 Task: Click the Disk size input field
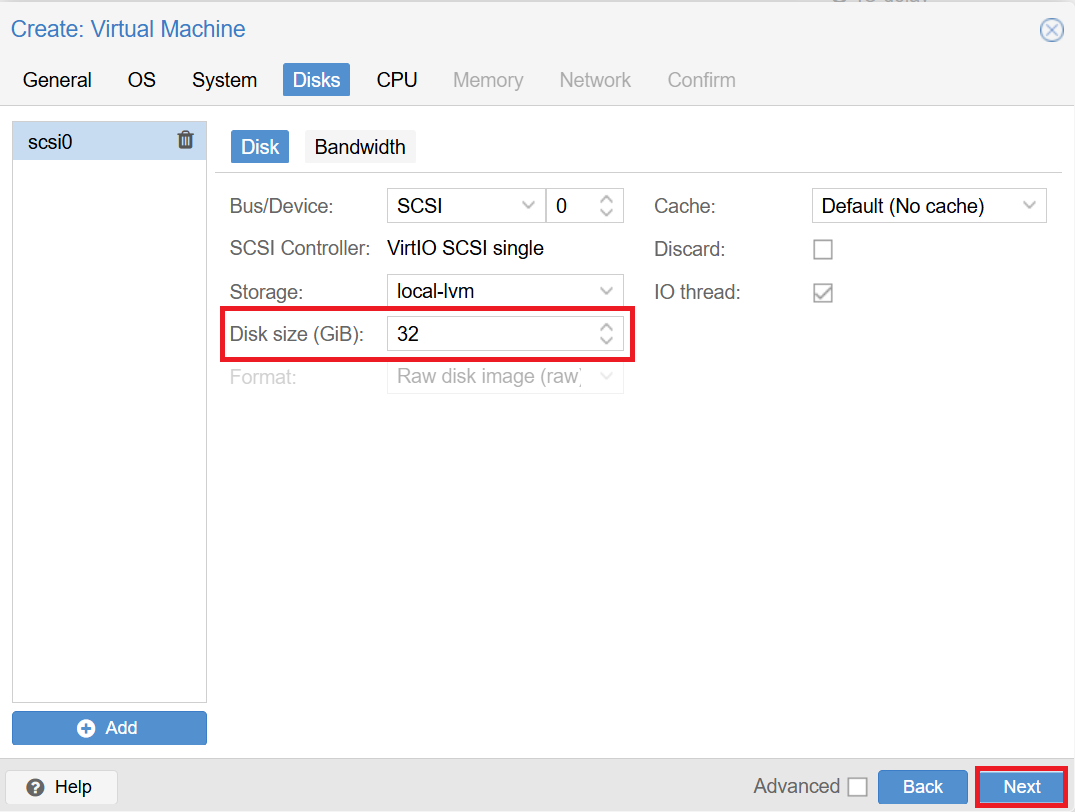tap(490, 334)
